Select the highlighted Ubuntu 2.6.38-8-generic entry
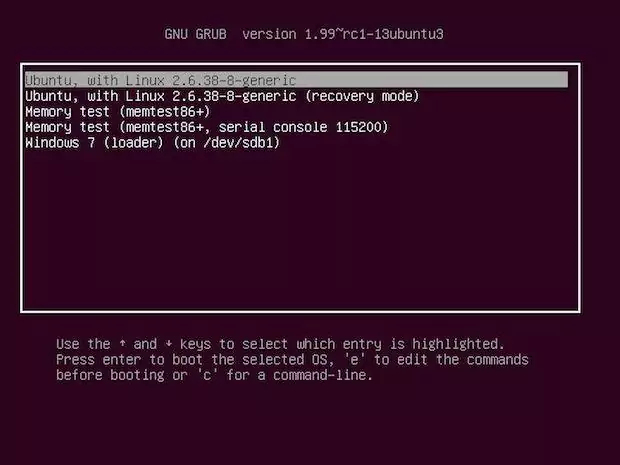The height and width of the screenshot is (465, 620). (x=296, y=80)
